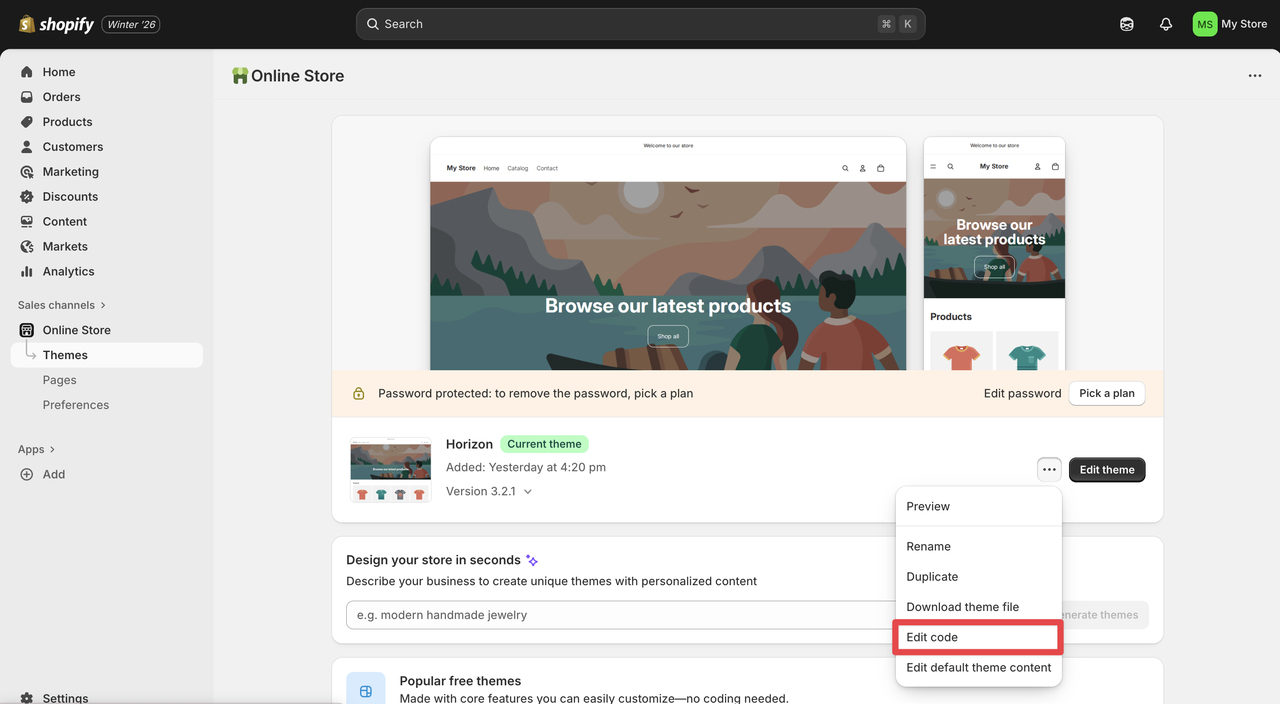1280x704 pixels.
Task: Open the Shopify Inbox icon in the header
Action: [x=1126, y=23]
